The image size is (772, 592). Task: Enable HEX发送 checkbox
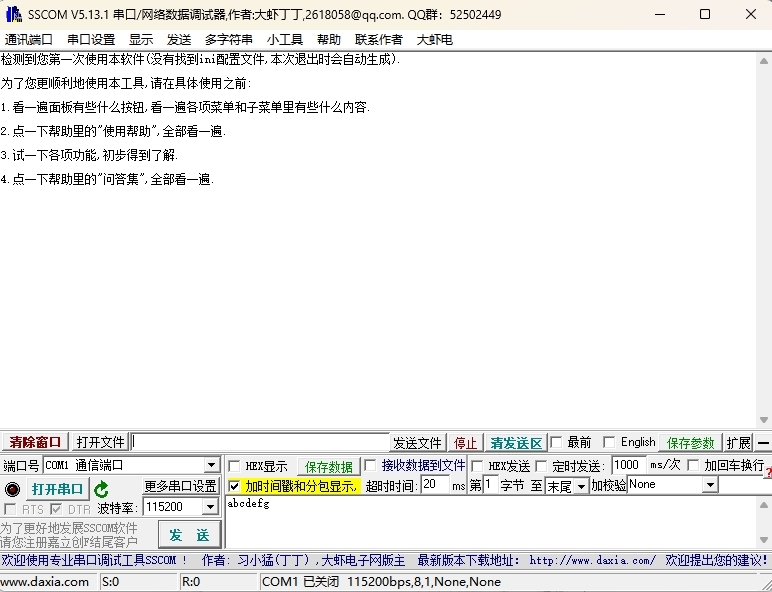477,465
